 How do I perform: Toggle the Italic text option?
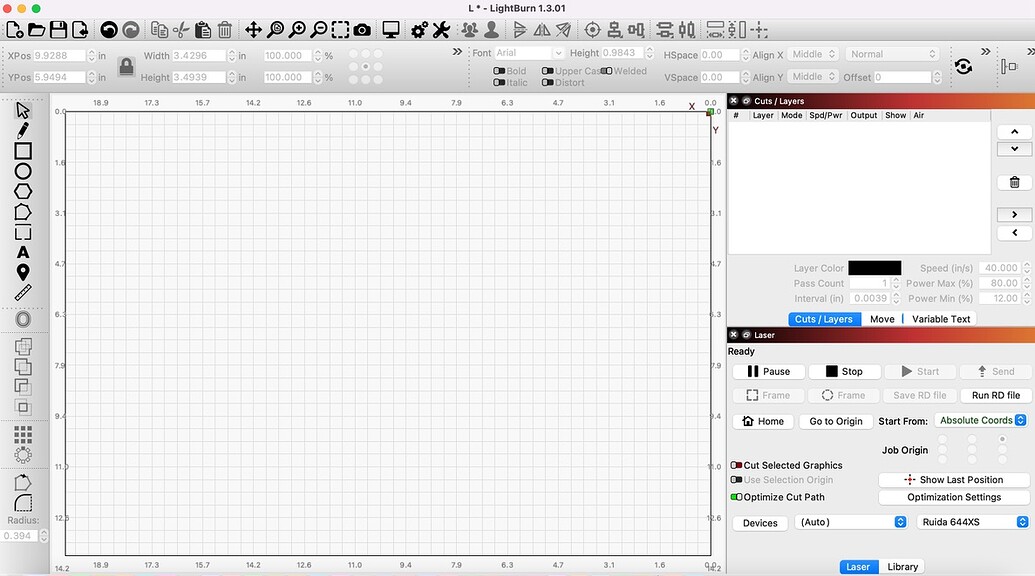click(x=497, y=82)
